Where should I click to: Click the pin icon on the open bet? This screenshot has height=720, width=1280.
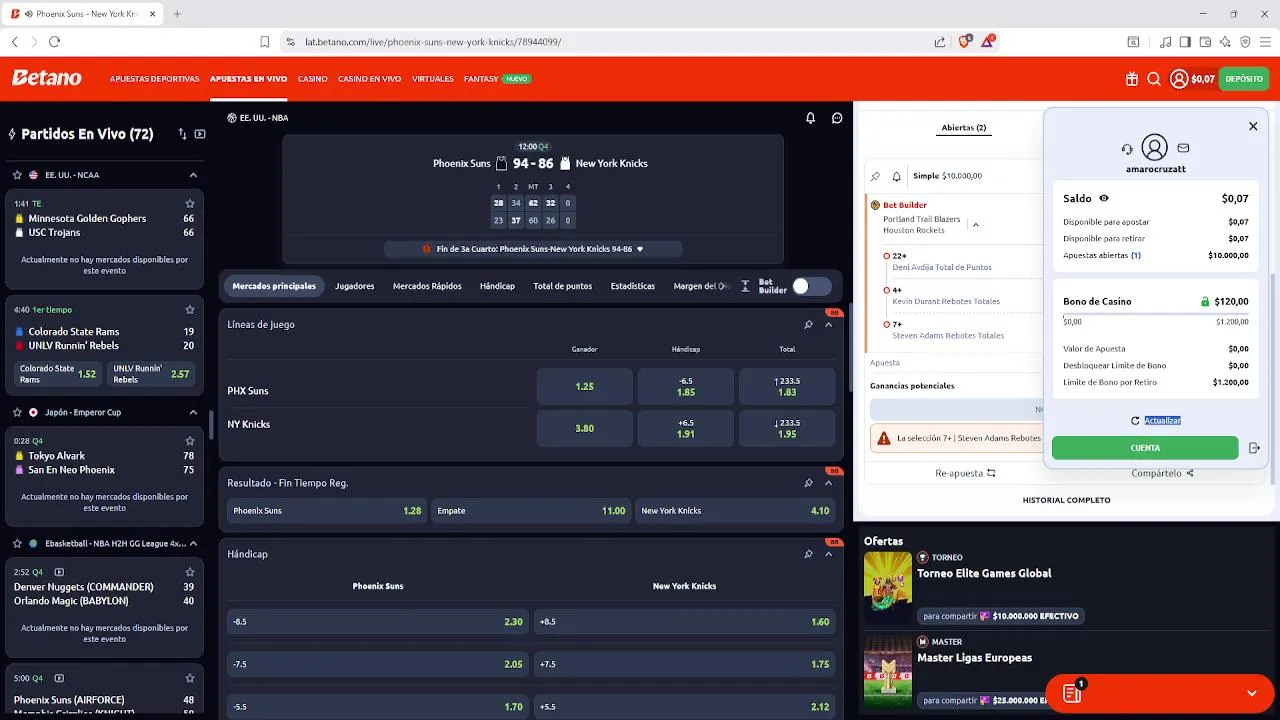coord(875,176)
